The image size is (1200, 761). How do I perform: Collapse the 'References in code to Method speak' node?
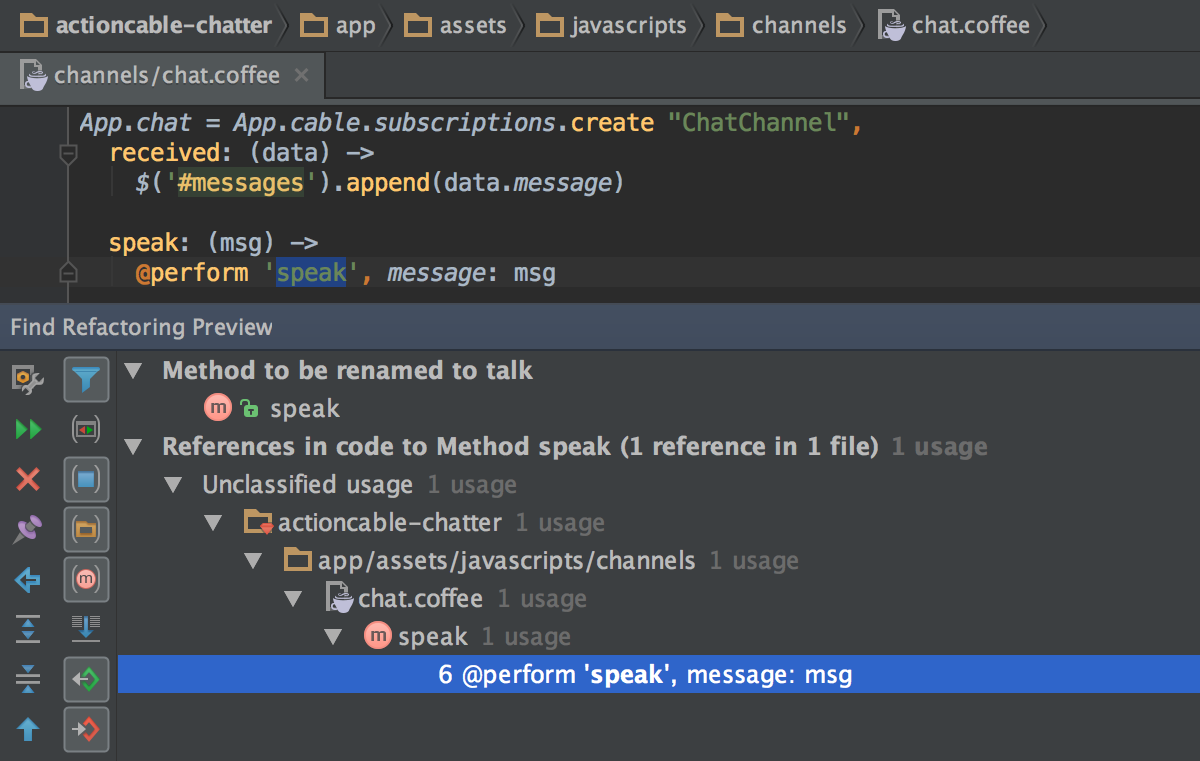click(133, 447)
